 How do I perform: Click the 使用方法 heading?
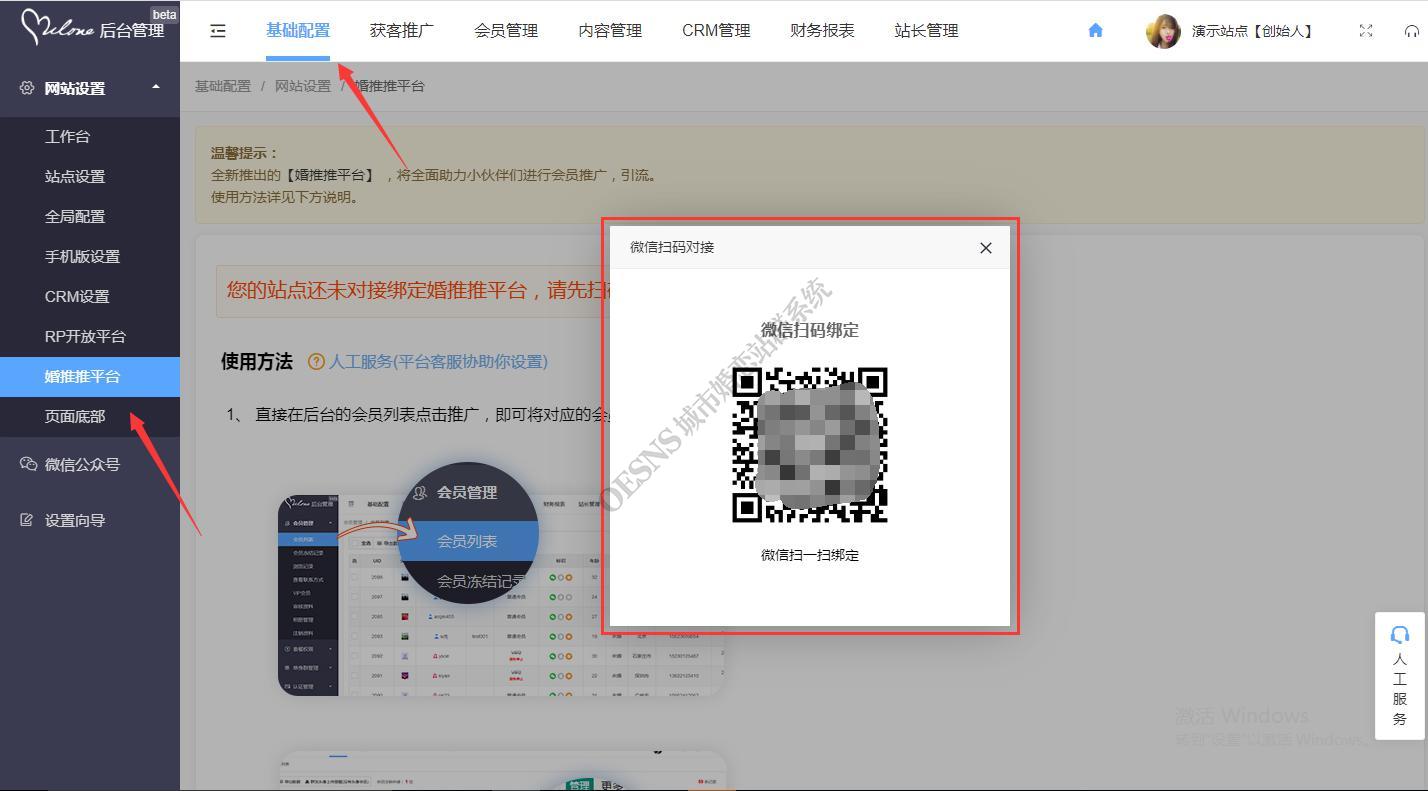tap(257, 362)
